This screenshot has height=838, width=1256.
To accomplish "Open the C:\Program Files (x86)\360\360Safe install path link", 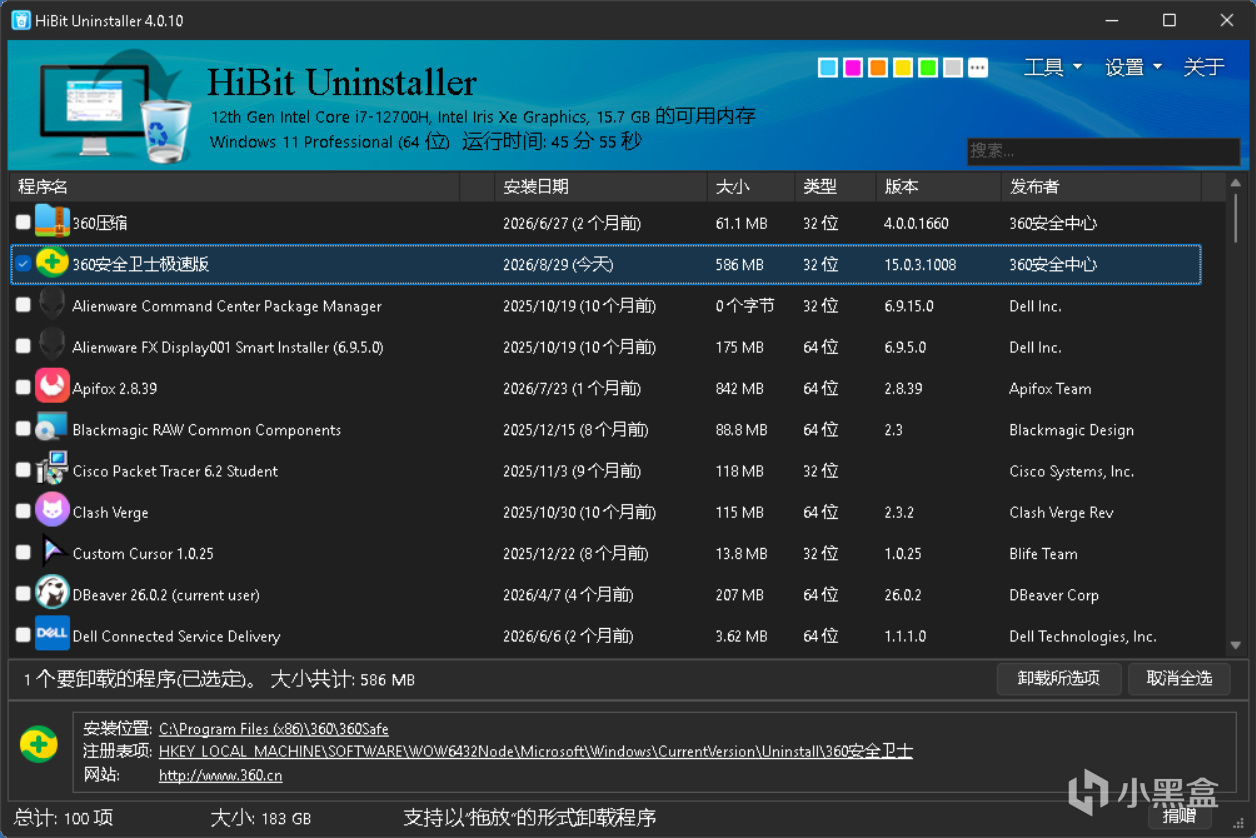I will [x=274, y=729].
